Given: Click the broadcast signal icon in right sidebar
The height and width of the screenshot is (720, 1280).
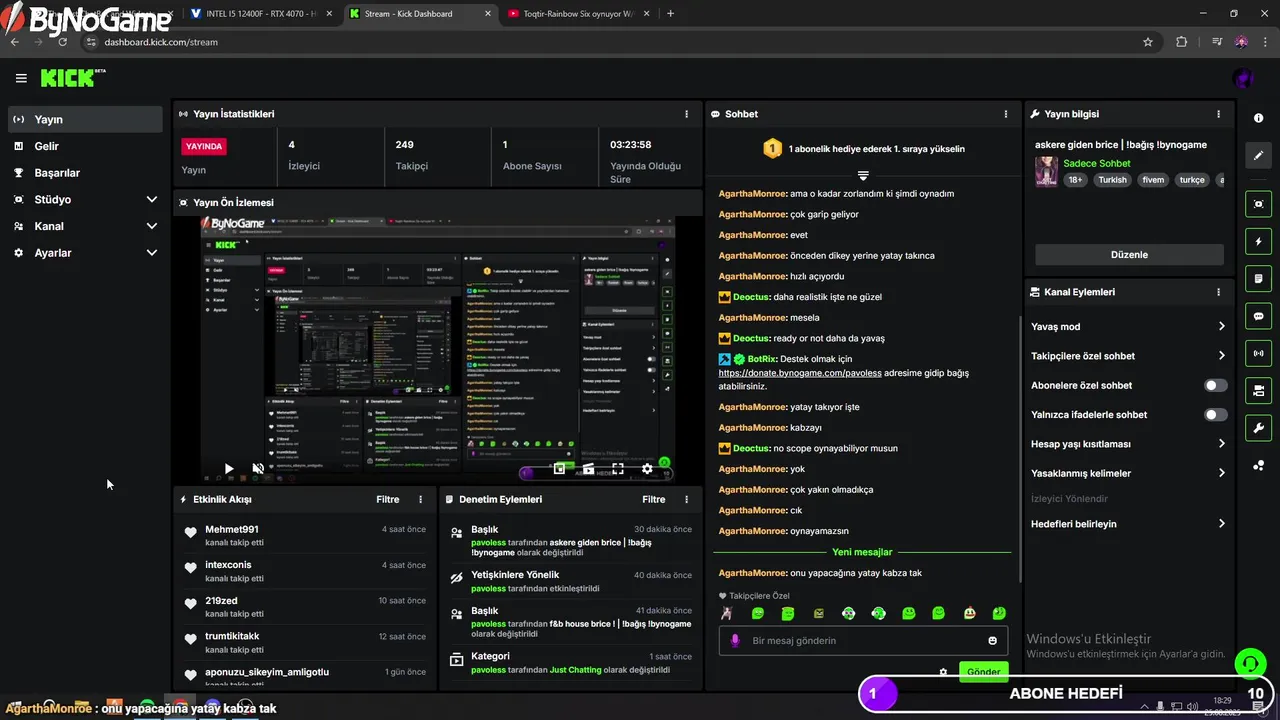Looking at the screenshot, I should [x=1258, y=353].
